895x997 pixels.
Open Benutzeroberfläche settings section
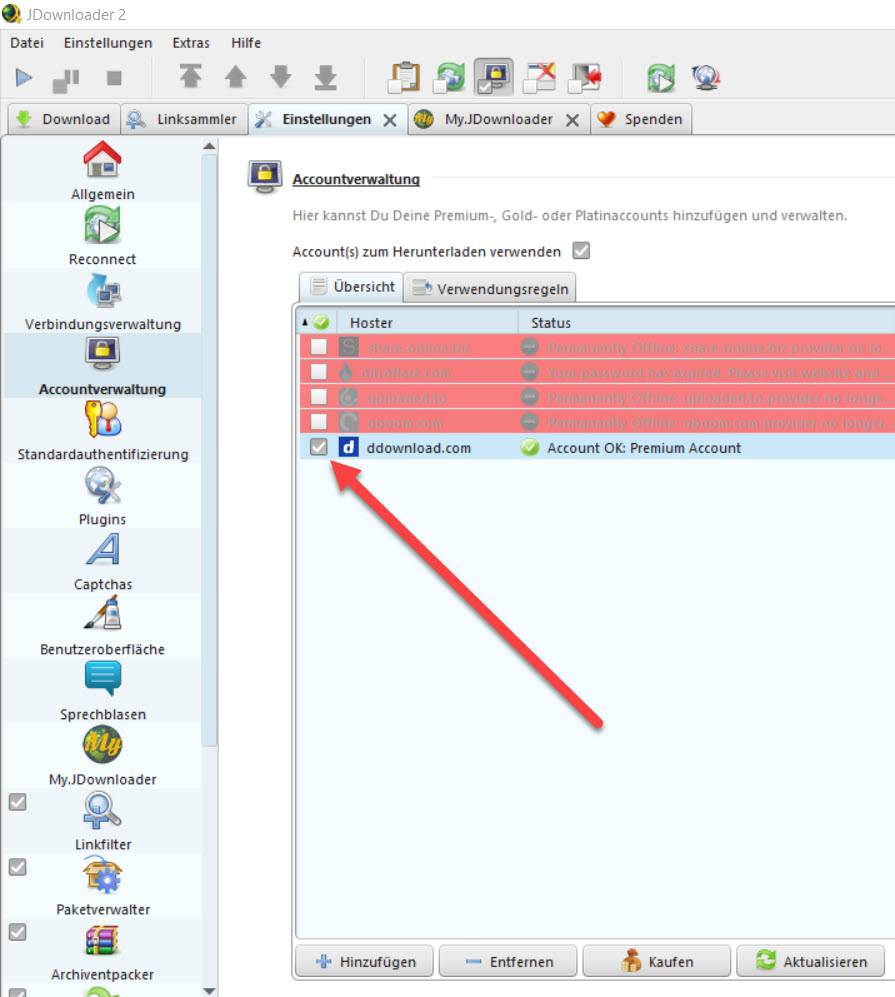tap(102, 626)
